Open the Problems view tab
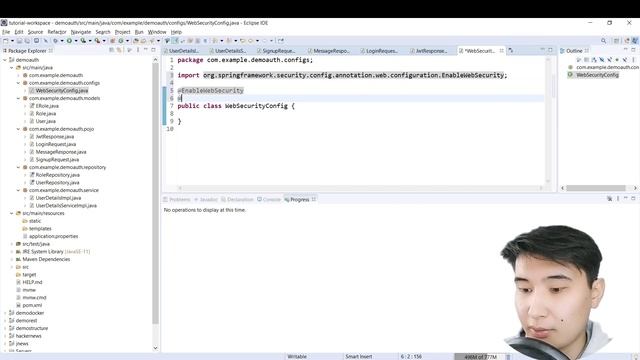The height and width of the screenshot is (360, 640). [x=177, y=200]
